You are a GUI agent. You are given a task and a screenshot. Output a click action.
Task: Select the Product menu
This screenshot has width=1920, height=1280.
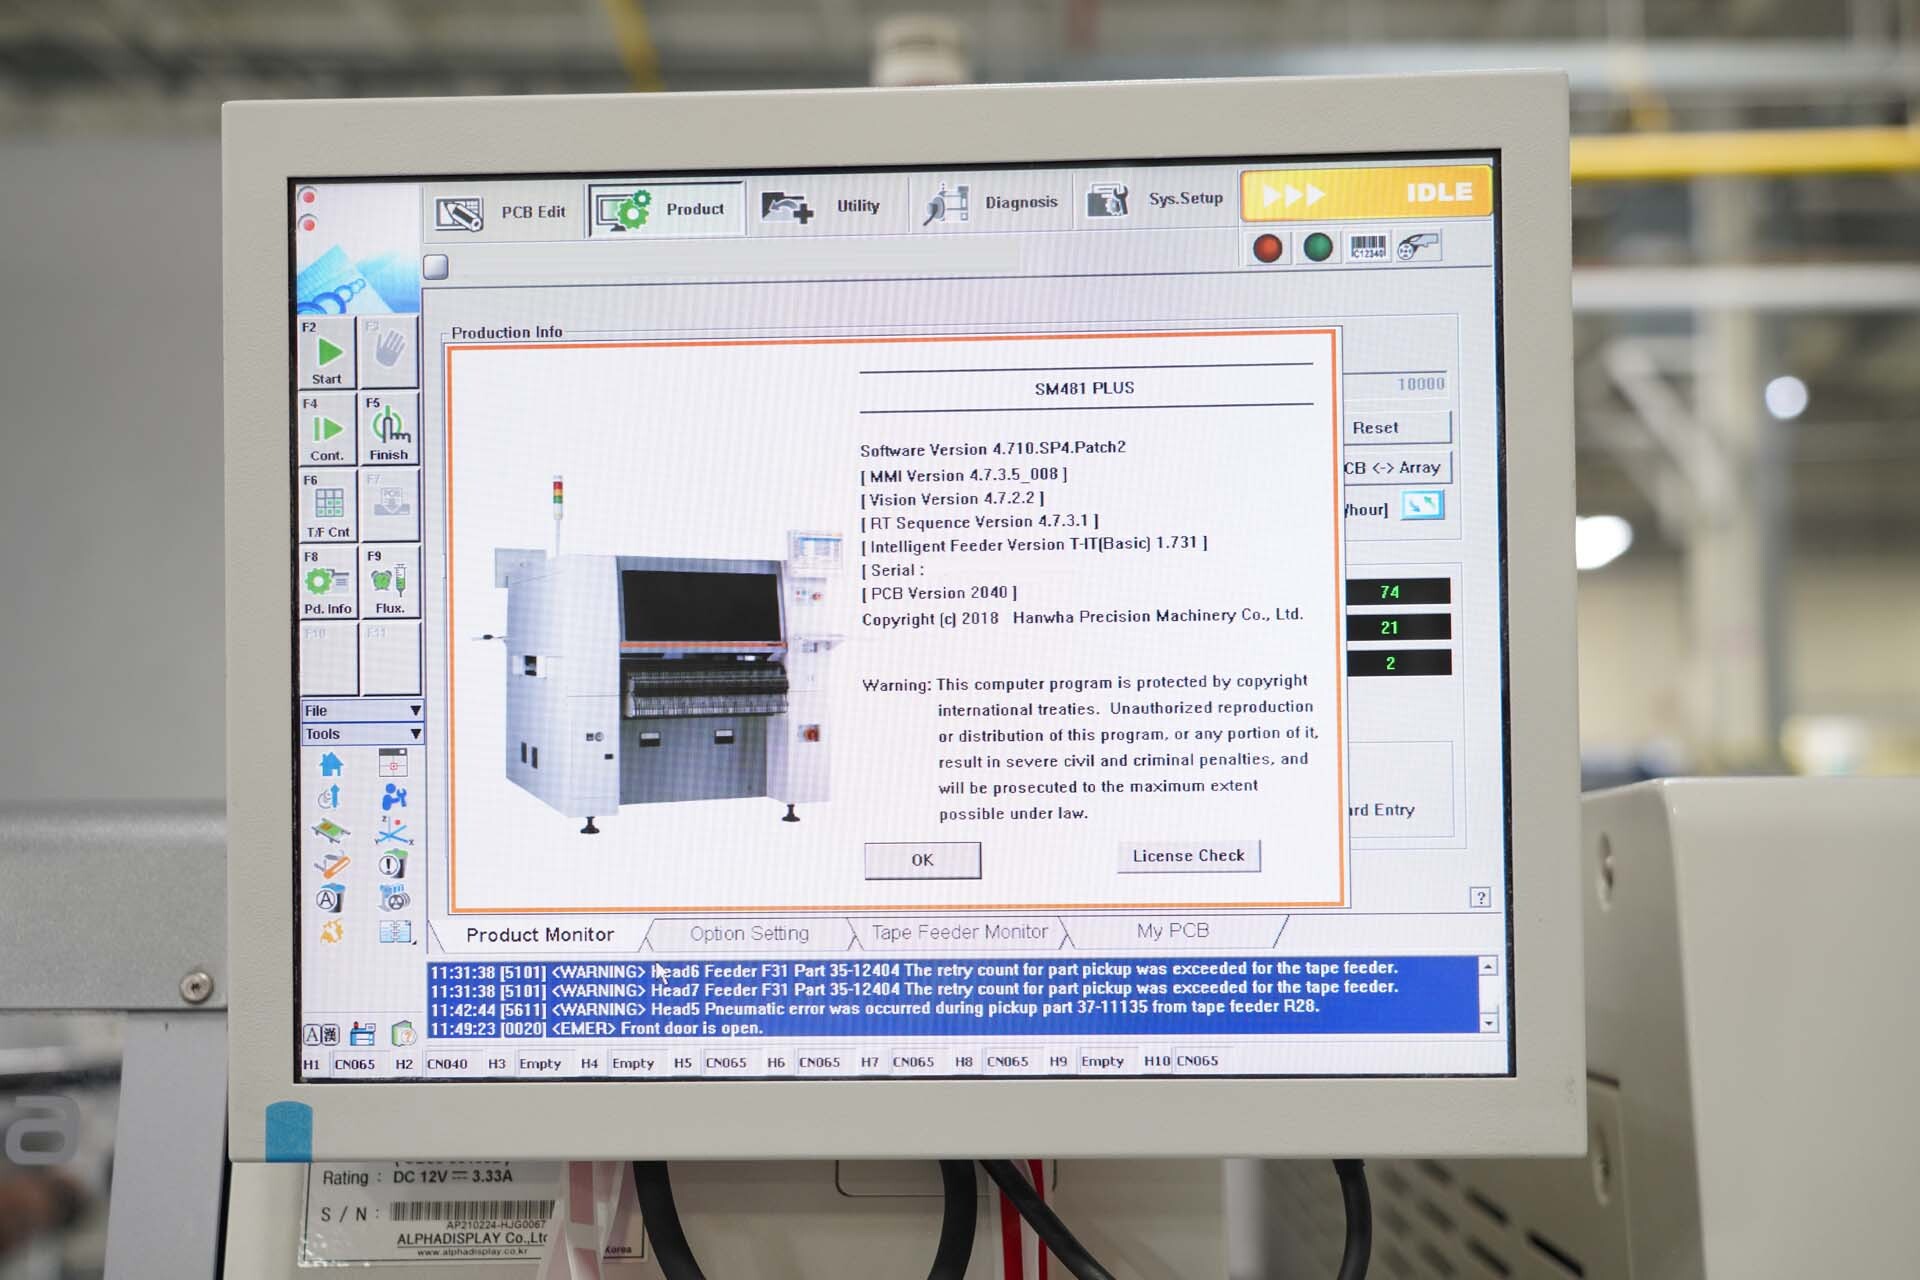(x=665, y=209)
